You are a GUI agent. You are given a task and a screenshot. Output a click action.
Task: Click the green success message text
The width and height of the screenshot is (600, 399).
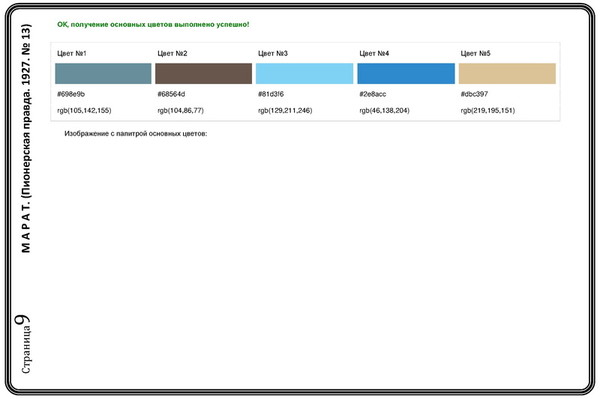coord(153,24)
